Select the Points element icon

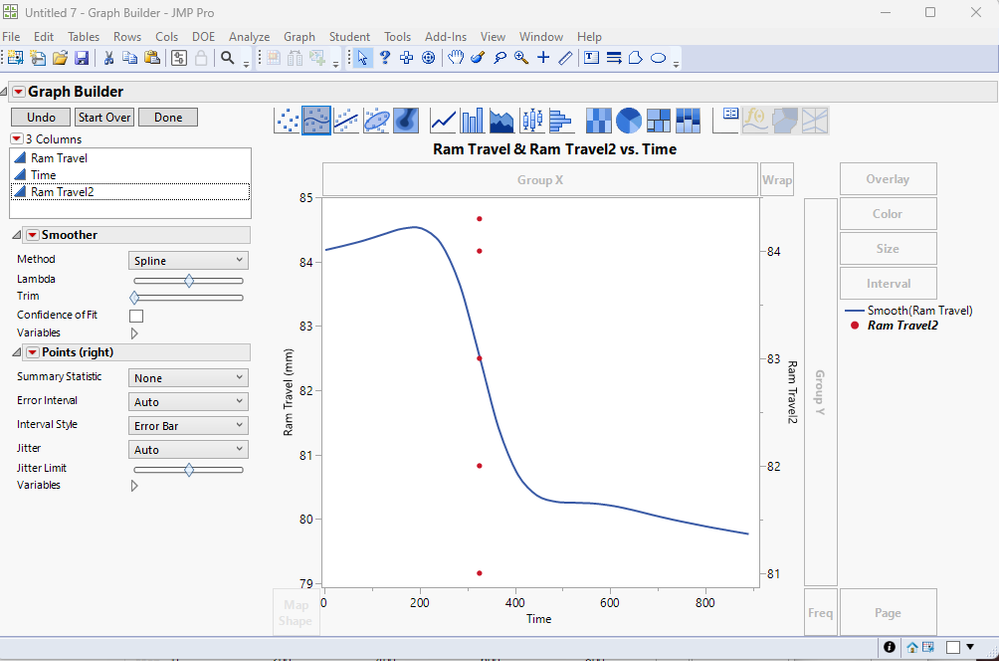click(287, 120)
